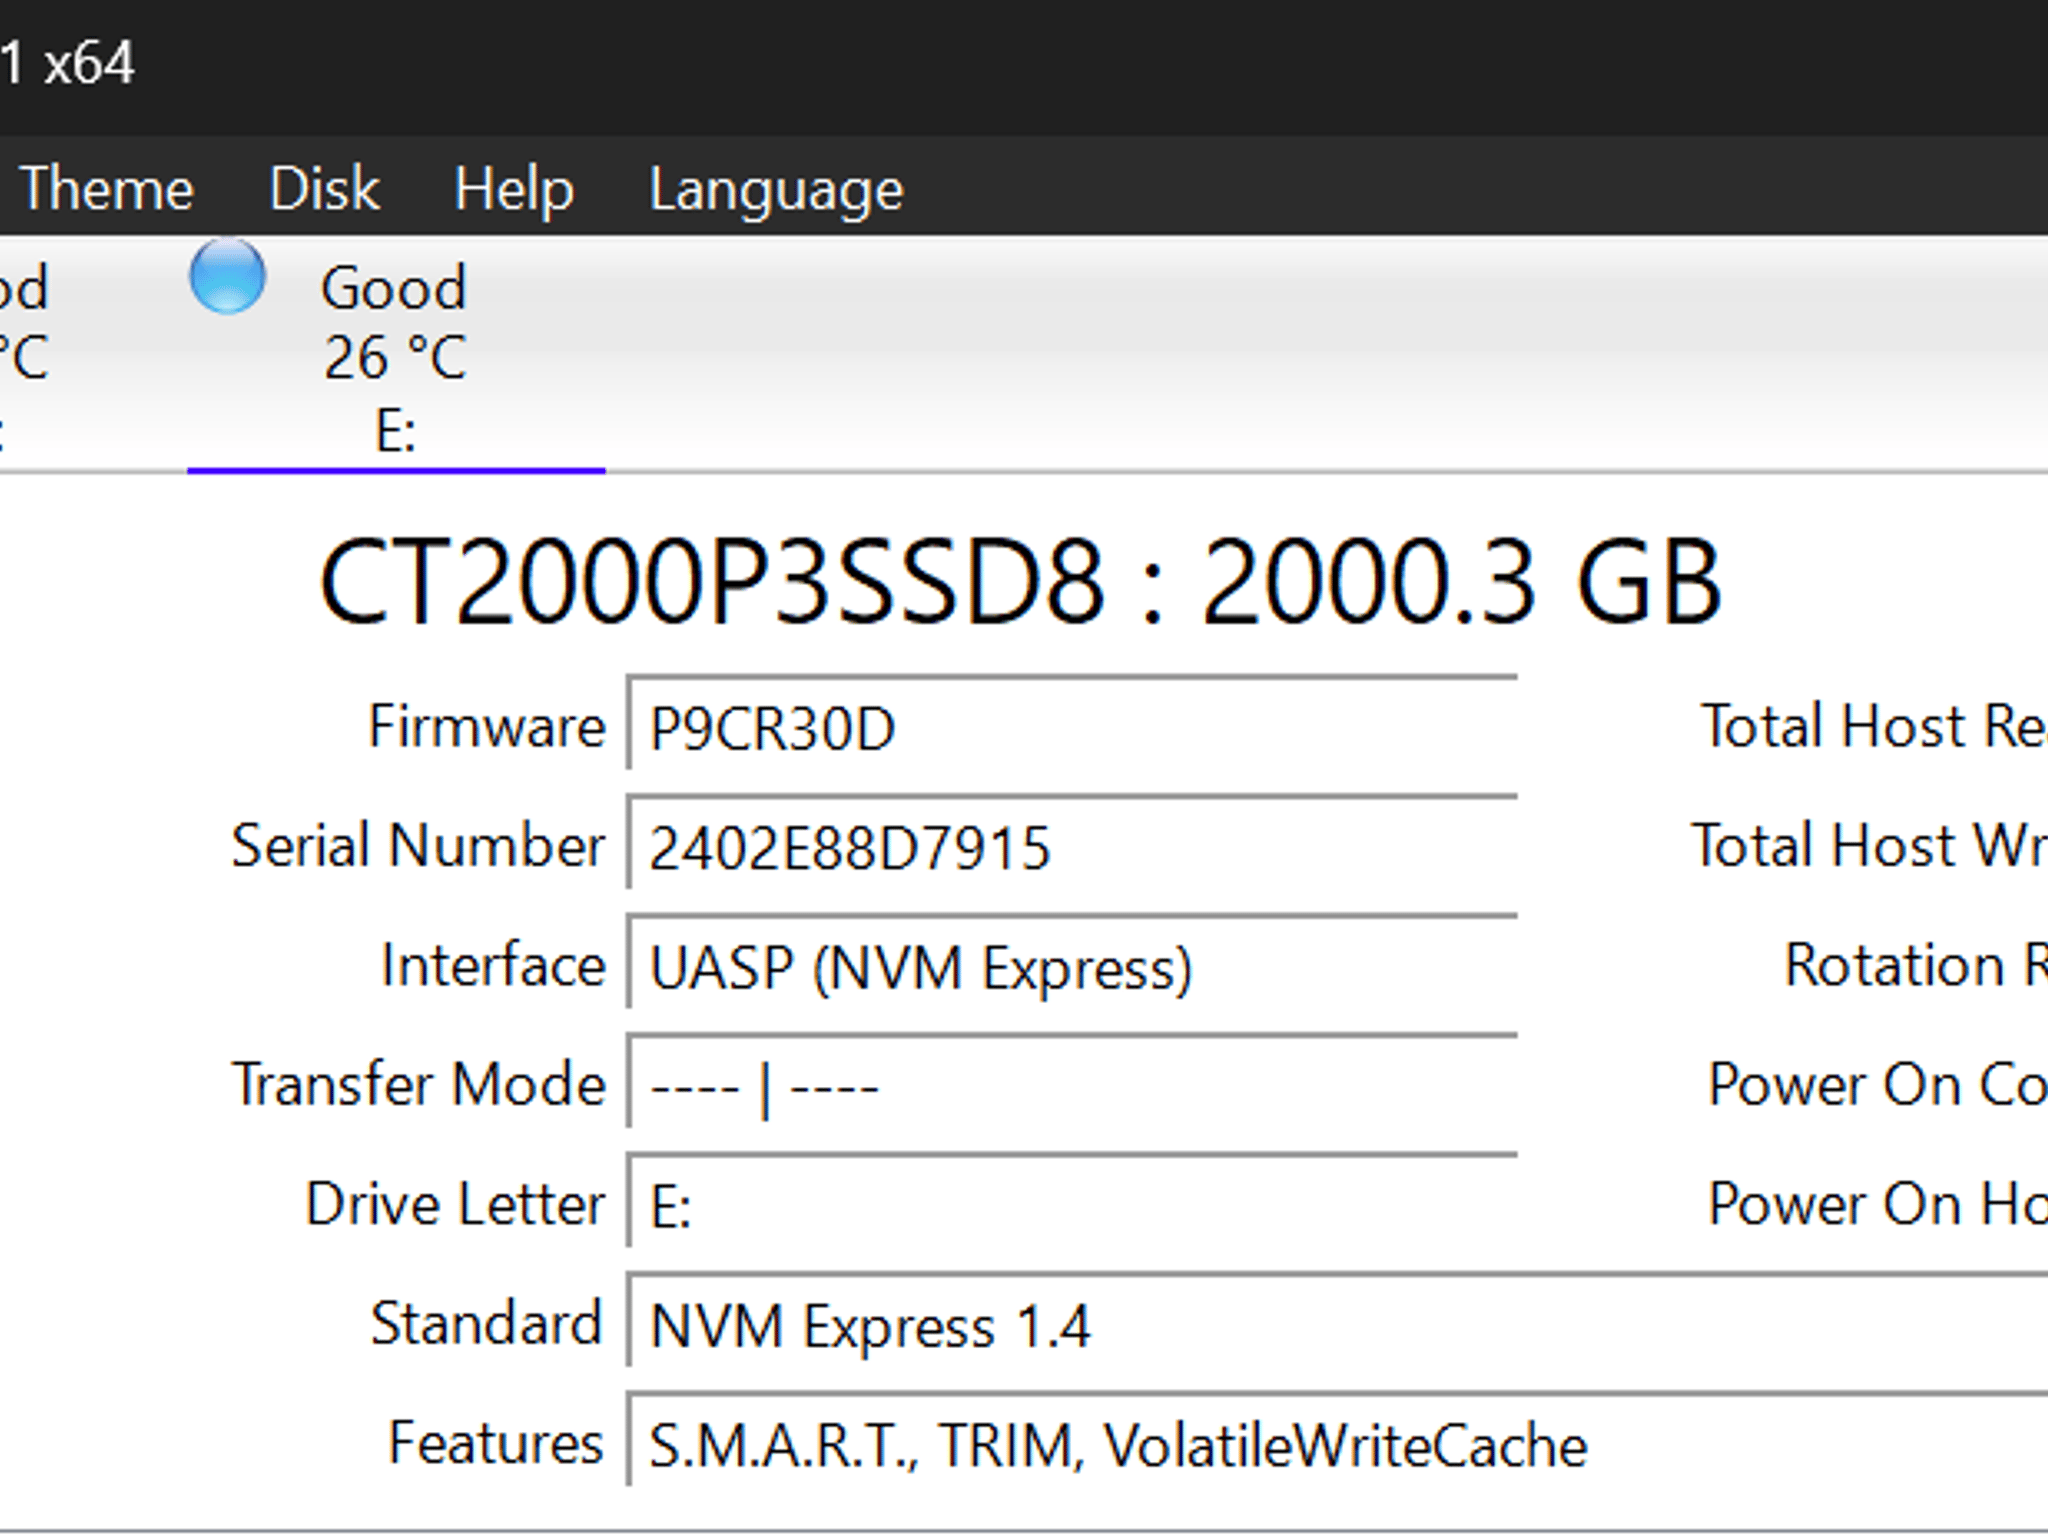This screenshot has width=2048, height=1536.
Task: Click the Power On Count label
Action: [x=1878, y=1084]
